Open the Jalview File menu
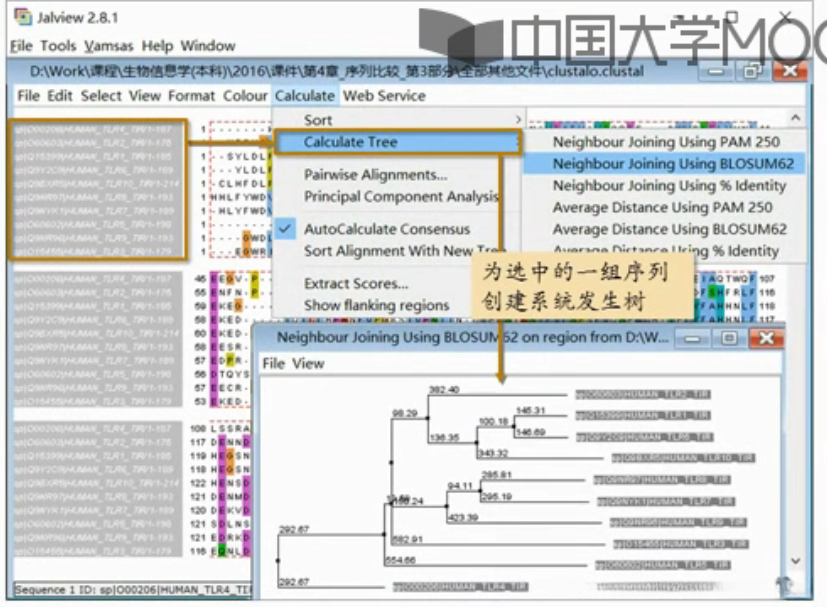The image size is (827, 607). click(x=21, y=46)
